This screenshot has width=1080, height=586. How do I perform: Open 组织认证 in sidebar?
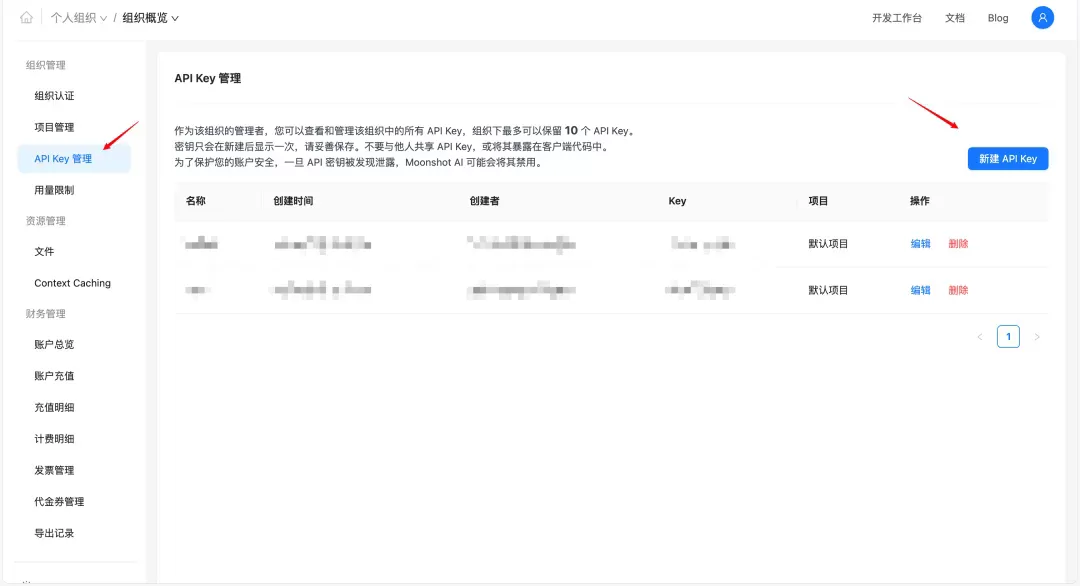pos(54,96)
